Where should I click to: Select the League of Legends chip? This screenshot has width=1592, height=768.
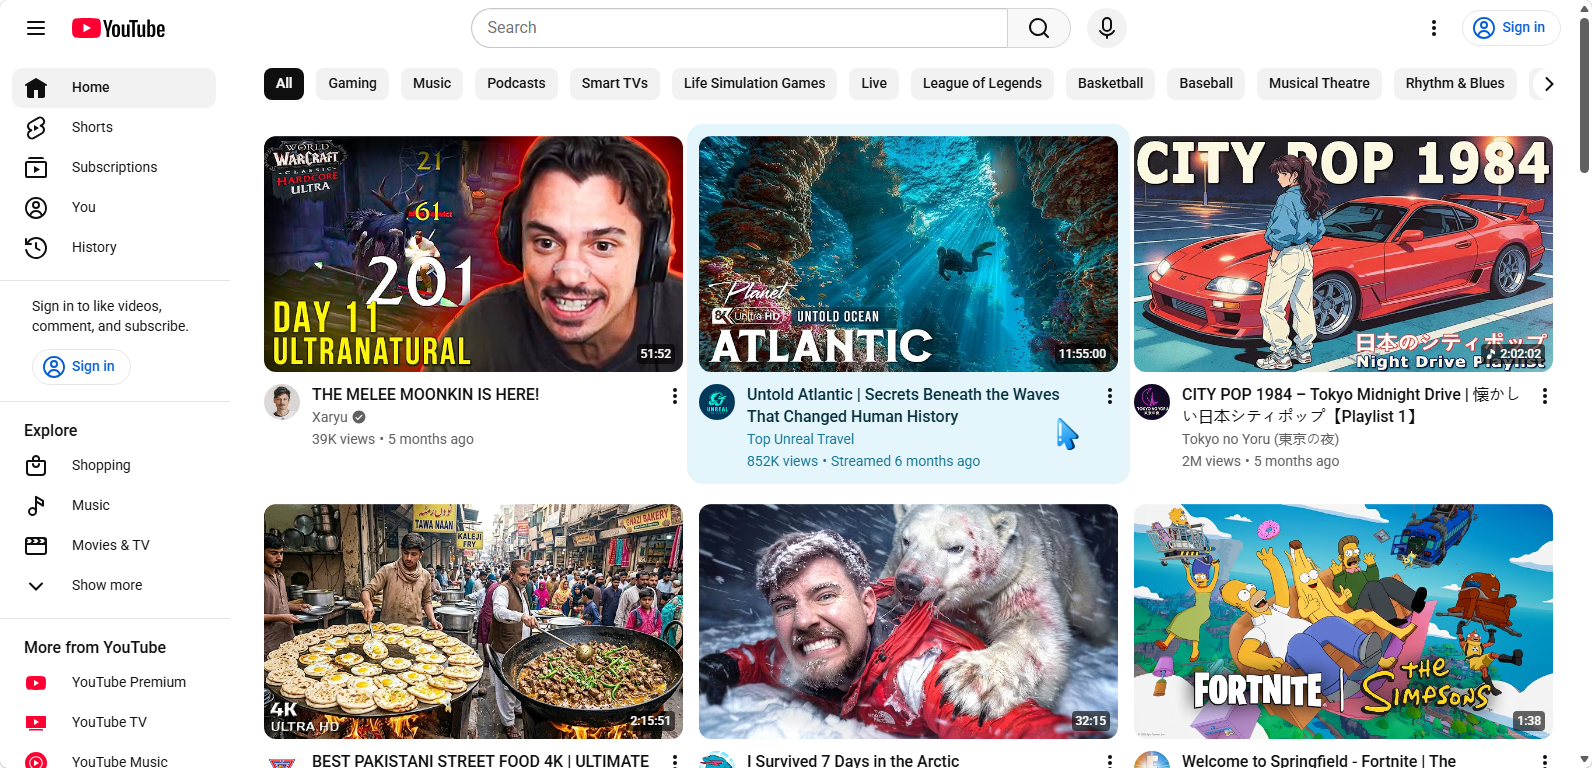pyautogui.click(x=982, y=83)
